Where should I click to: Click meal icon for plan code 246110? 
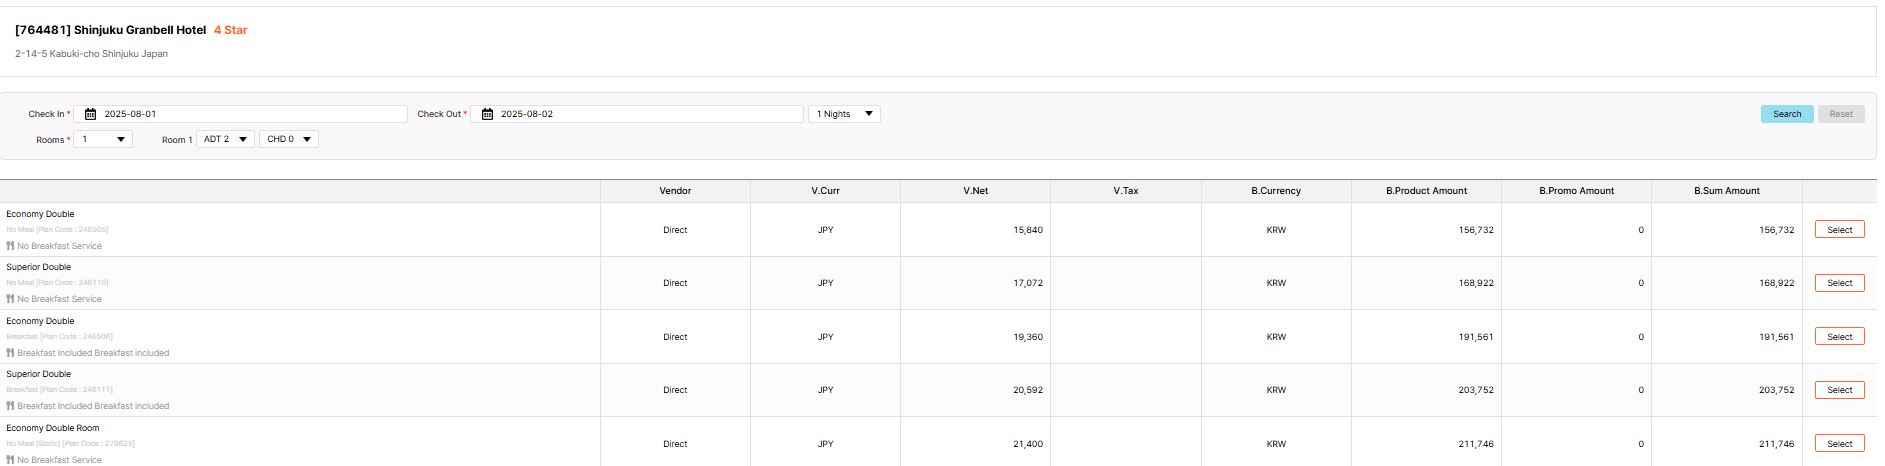(10, 299)
